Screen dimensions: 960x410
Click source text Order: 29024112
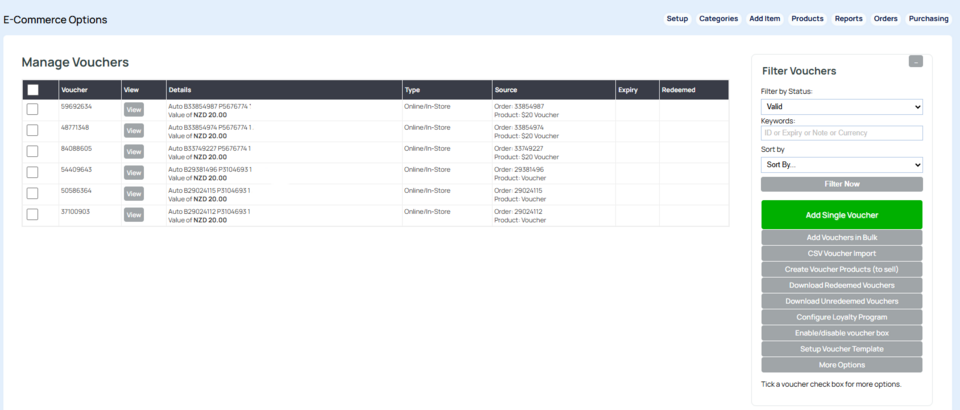click(x=518, y=211)
